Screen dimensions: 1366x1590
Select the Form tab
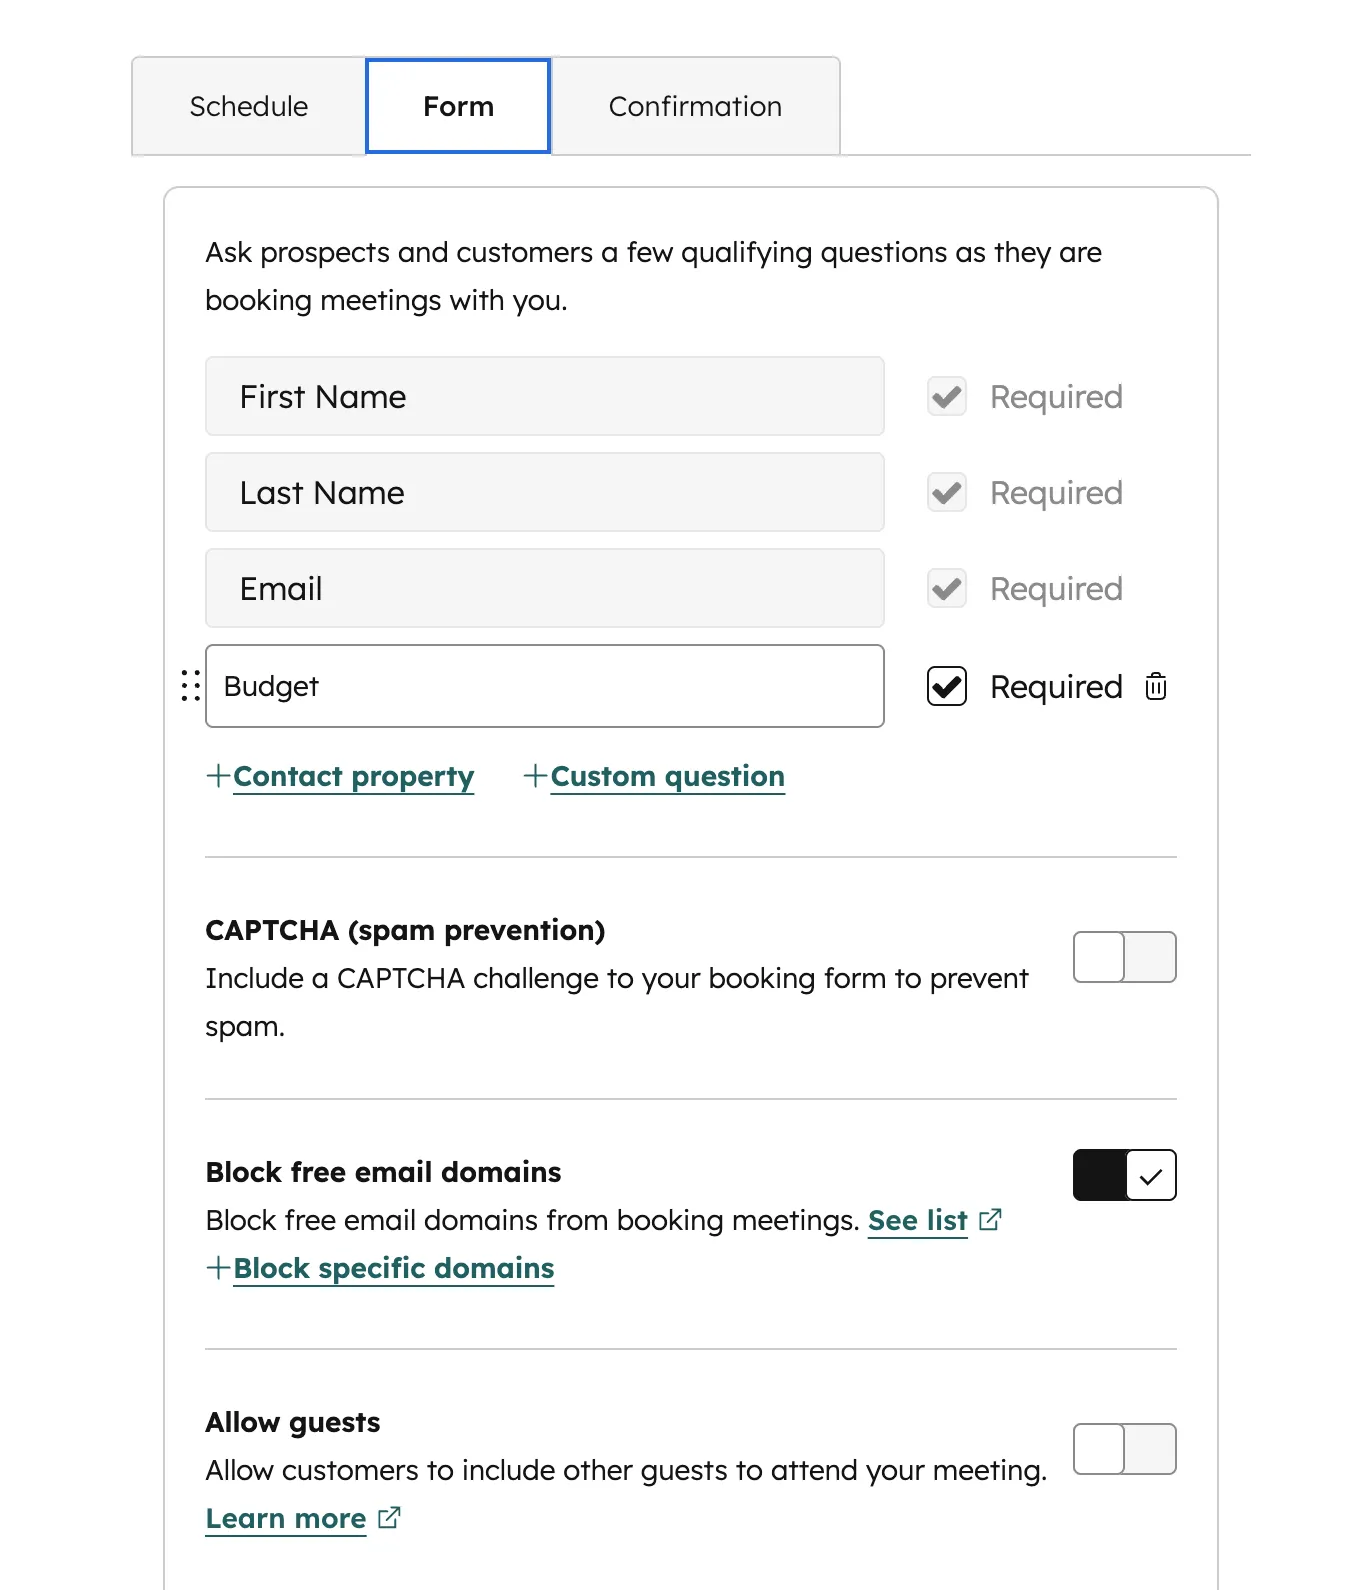pos(457,105)
